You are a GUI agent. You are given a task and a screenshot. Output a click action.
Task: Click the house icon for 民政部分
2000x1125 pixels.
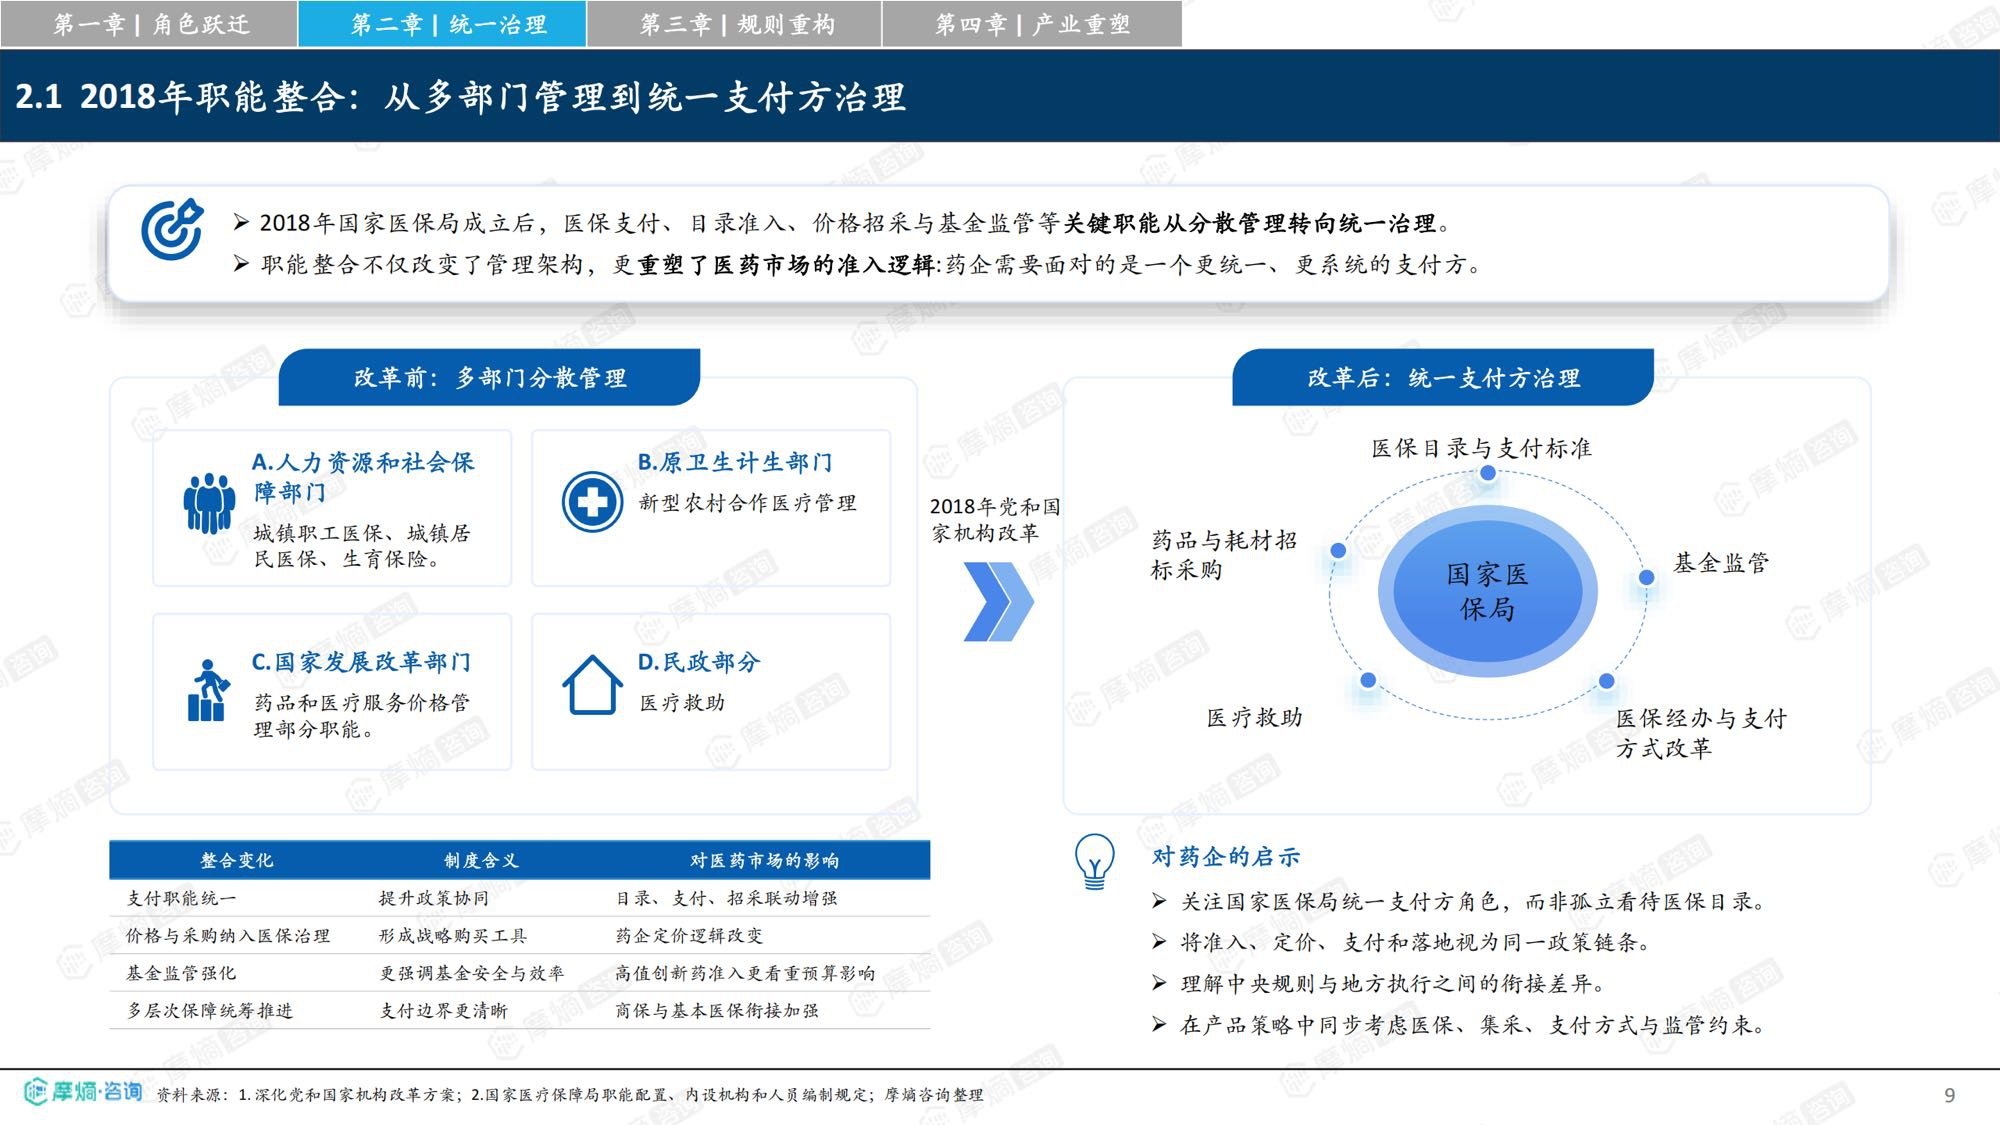click(x=592, y=685)
